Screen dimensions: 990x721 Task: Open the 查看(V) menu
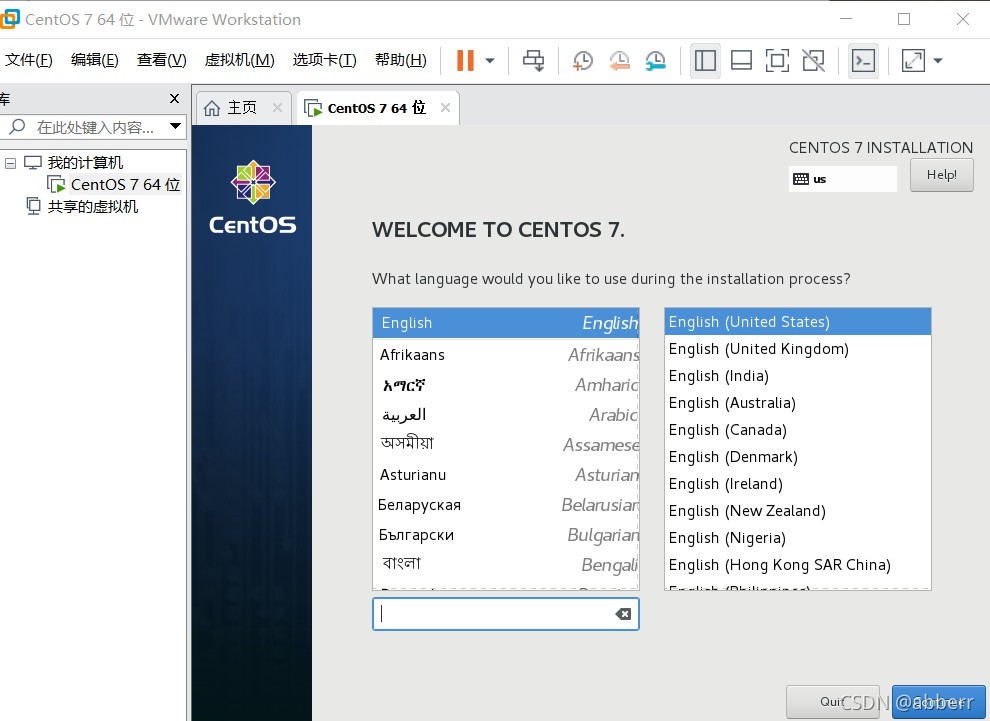tap(162, 60)
